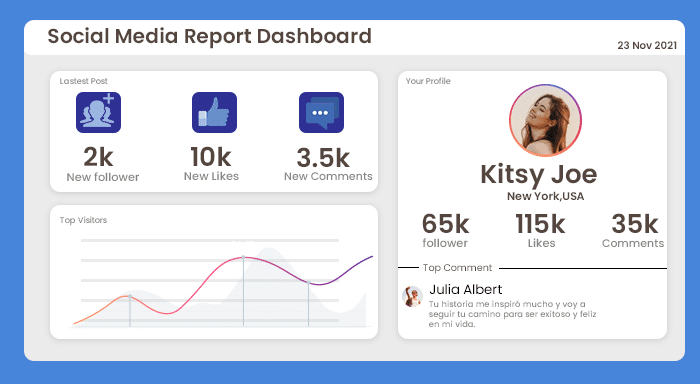700x384 pixels.
Task: Click Julia Albert's Spanish comment text
Action: click(x=512, y=314)
